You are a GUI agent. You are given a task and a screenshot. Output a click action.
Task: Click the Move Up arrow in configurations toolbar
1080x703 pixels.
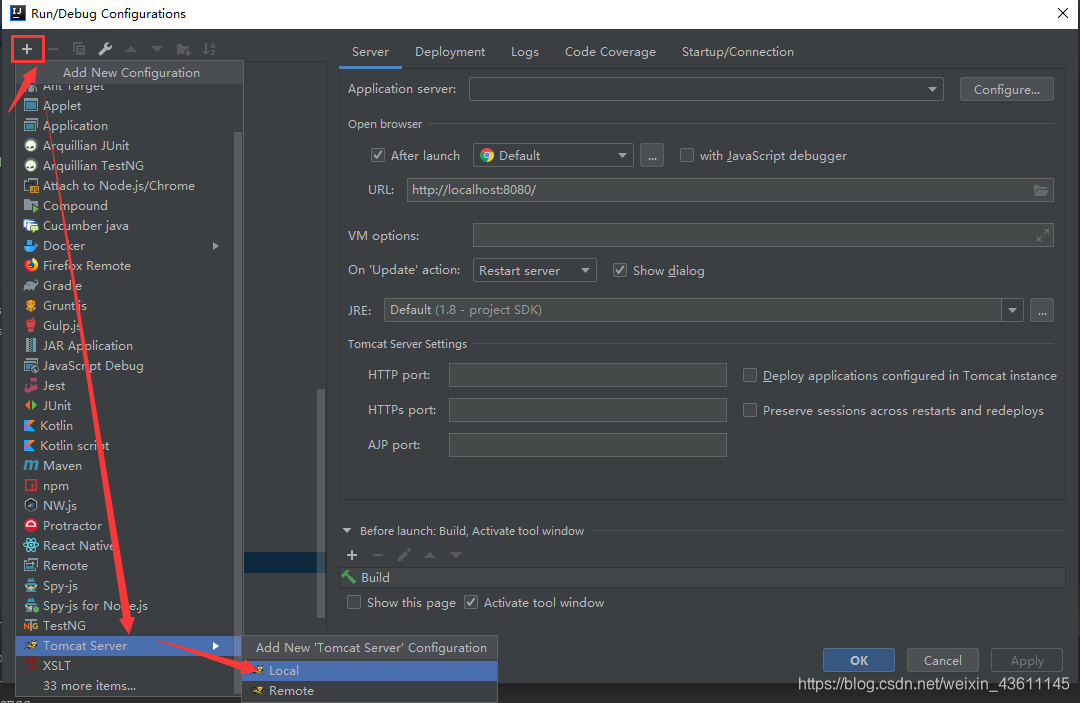(131, 49)
